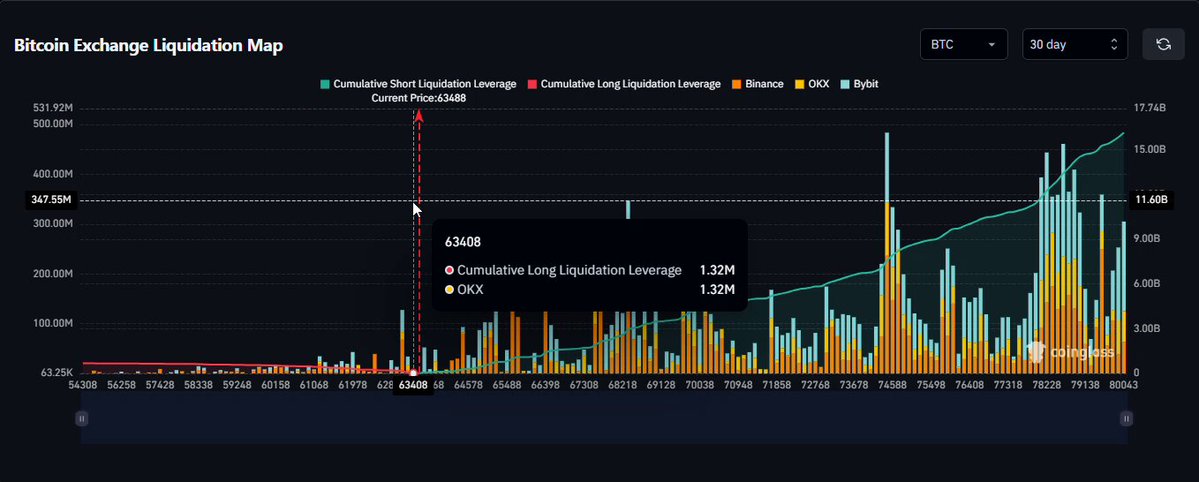The image size is (1199, 482).
Task: Open the 30 day range selector
Action: [x=1074, y=44]
